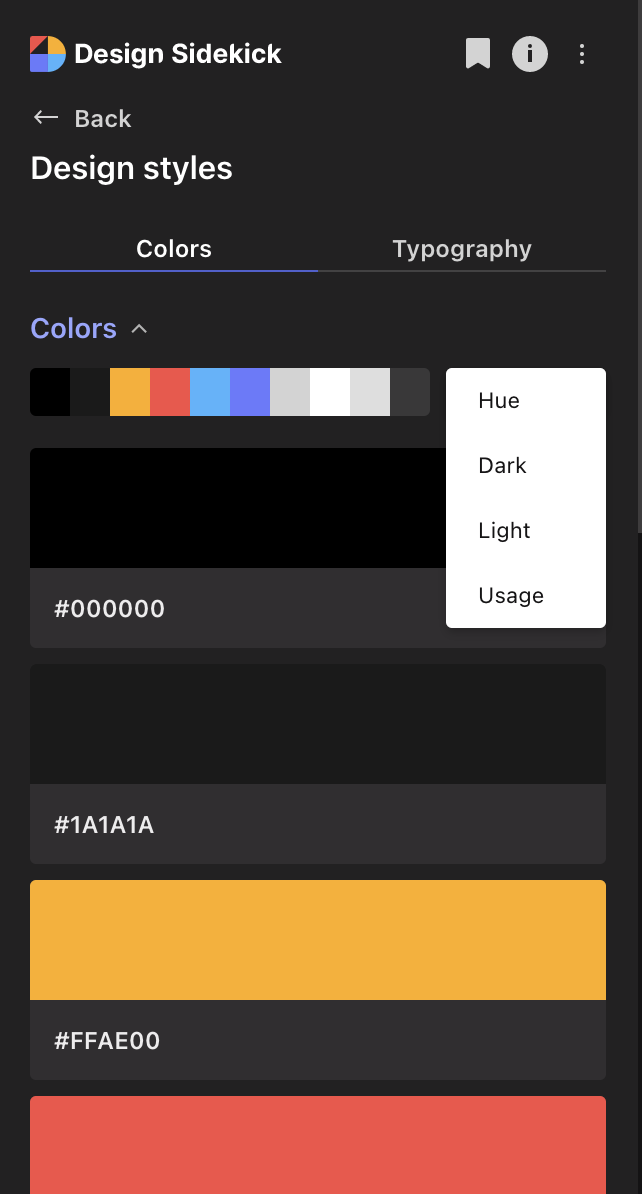Viewport: 642px width, 1194px height.
Task: Select the blue swatch in the palette strip
Action: (210, 392)
